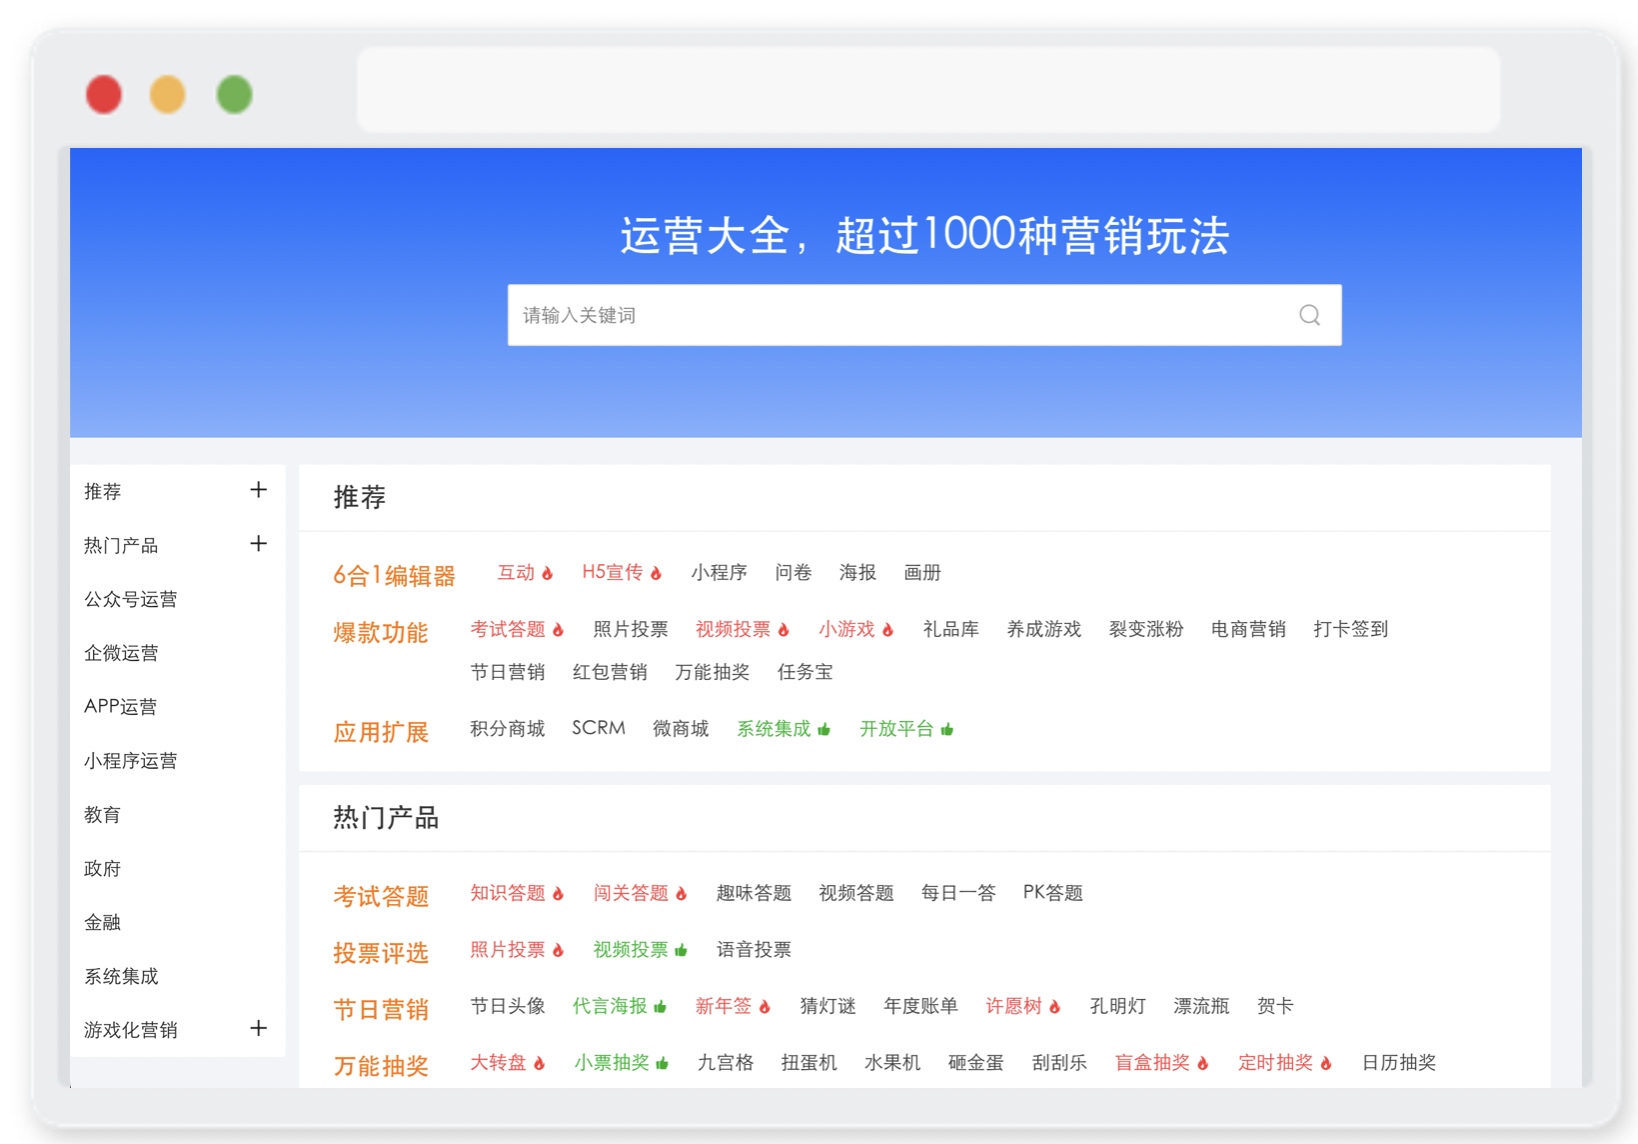Image resolution: width=1638 pixels, height=1144 pixels.
Task: Click the flame icon beside 小游戏
Action: click(x=887, y=629)
